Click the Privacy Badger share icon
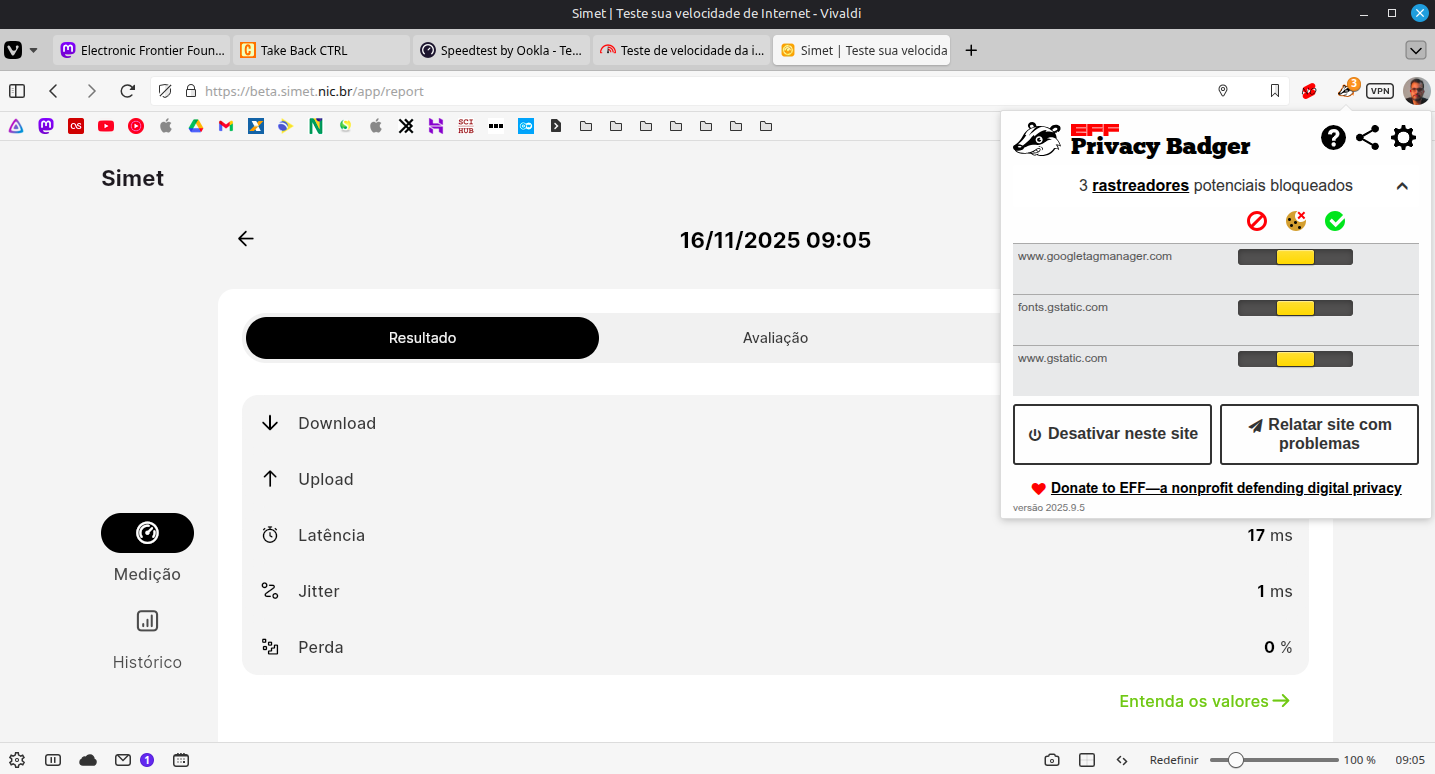This screenshot has height=774, width=1435. pos(1367,138)
